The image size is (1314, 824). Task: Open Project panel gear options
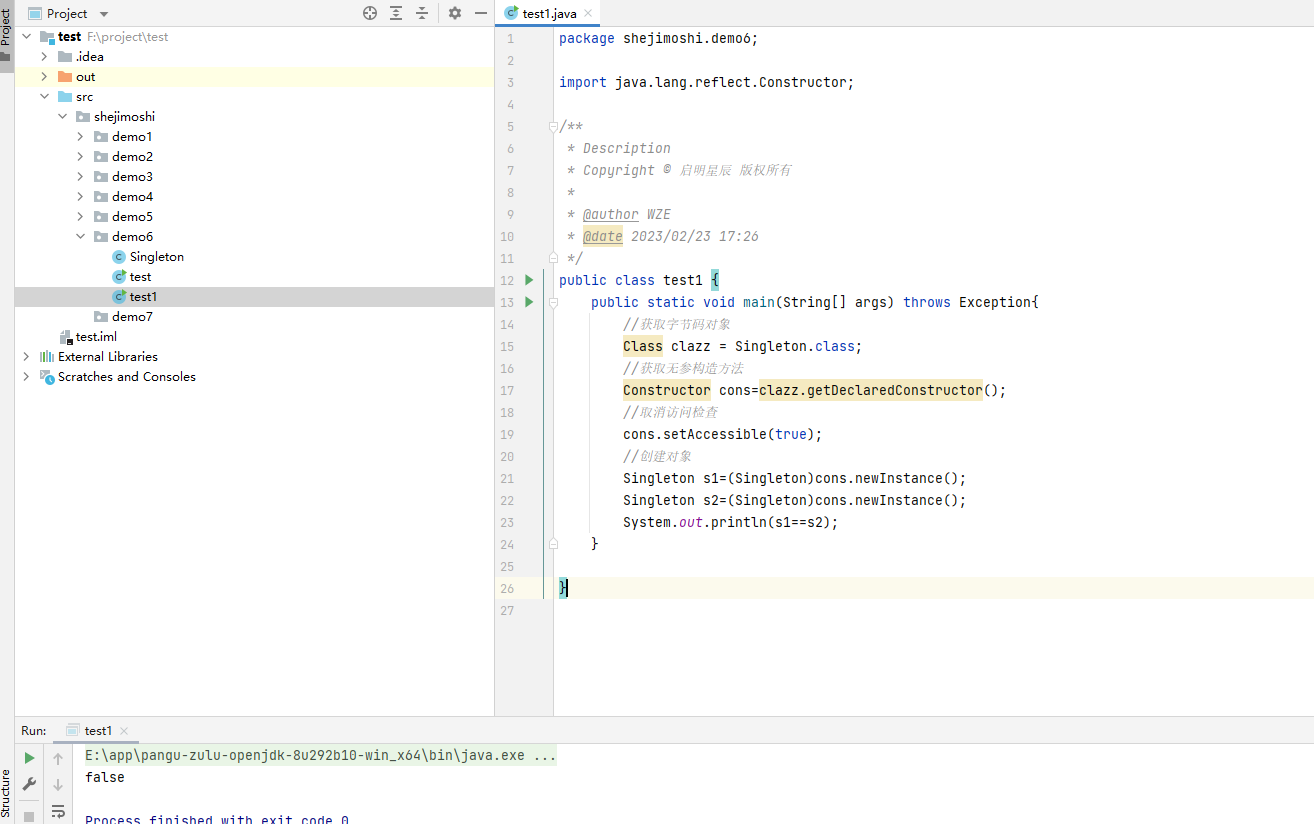click(455, 13)
